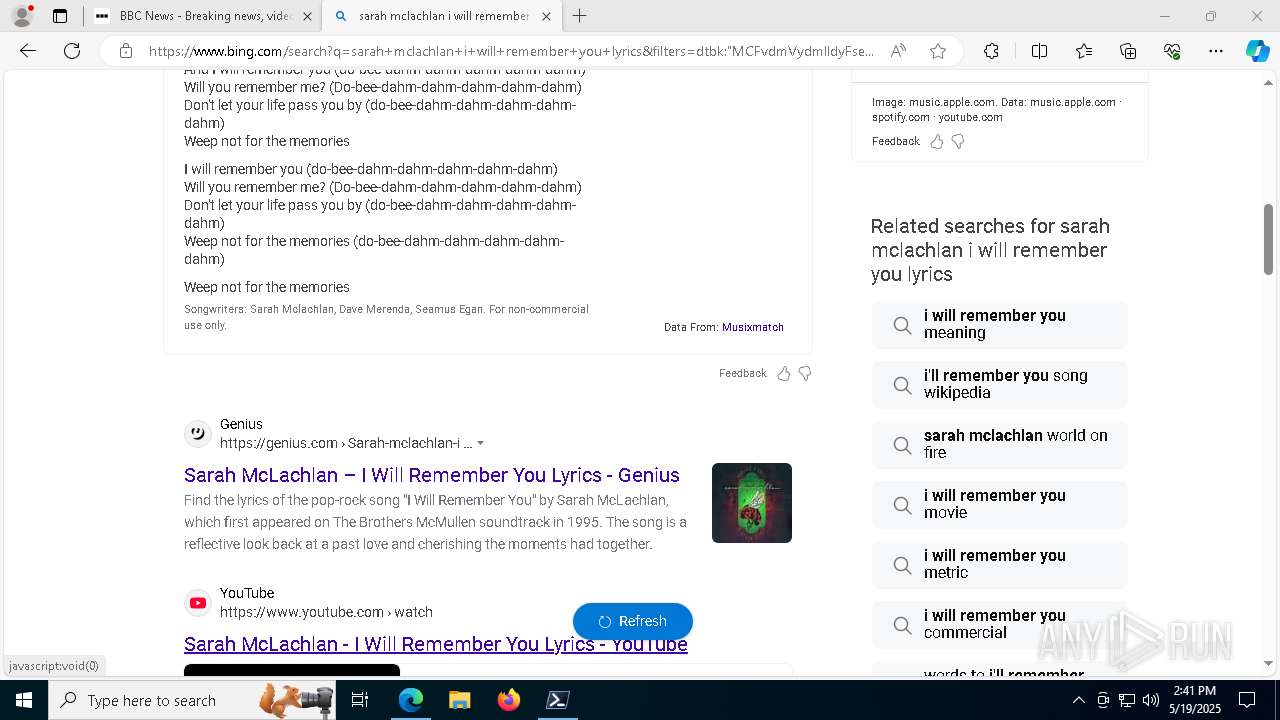Screen dimensions: 1280x720
Task: Click the taskbar search box
Action: pos(192,700)
